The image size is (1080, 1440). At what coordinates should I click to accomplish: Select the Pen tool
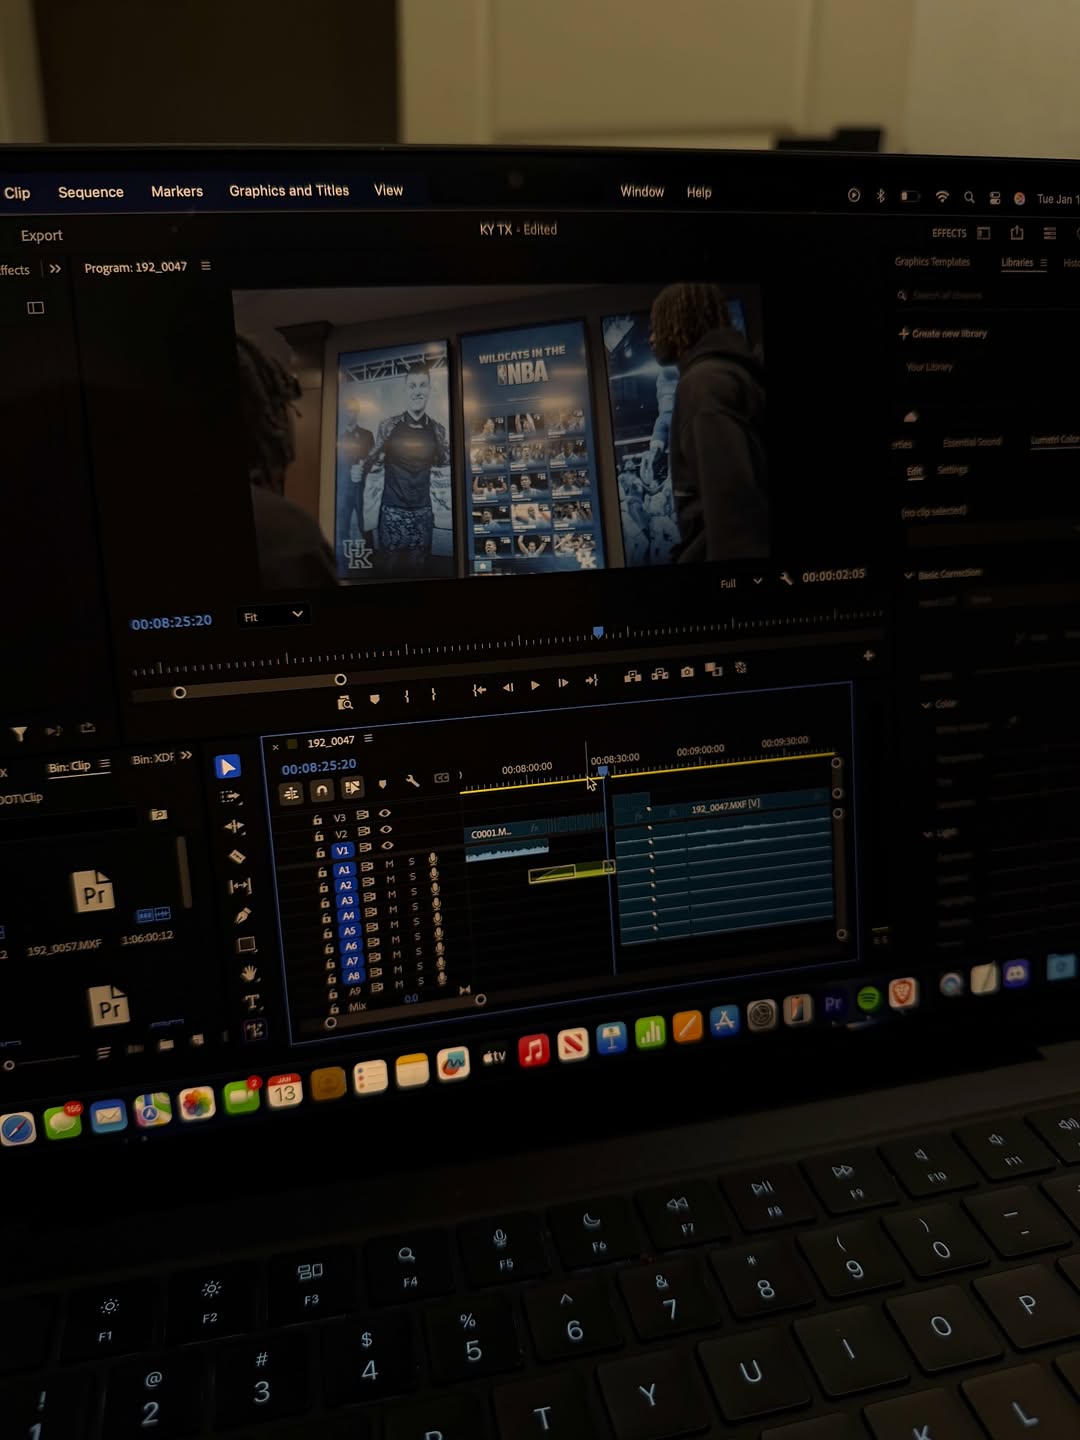point(242,915)
